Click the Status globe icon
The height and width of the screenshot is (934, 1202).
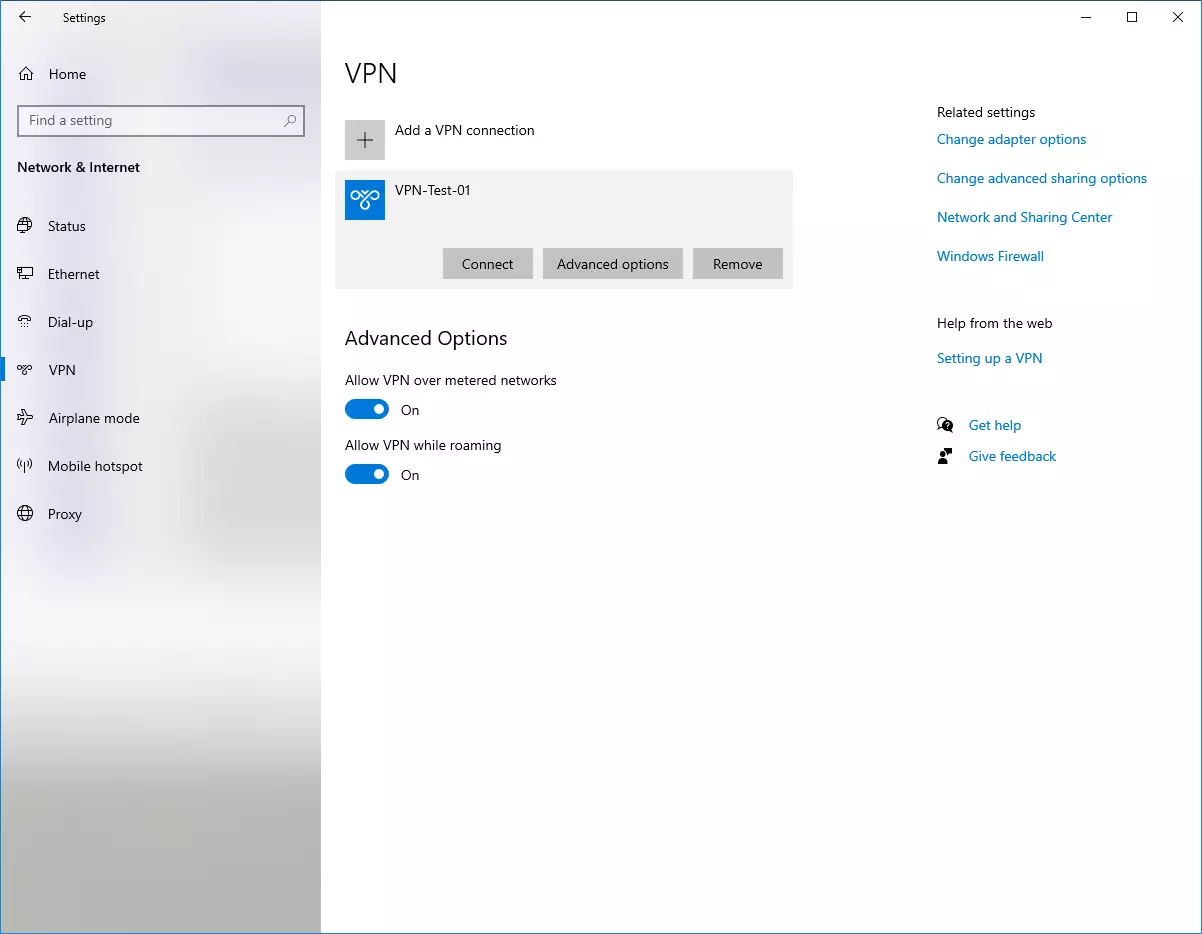(25, 226)
